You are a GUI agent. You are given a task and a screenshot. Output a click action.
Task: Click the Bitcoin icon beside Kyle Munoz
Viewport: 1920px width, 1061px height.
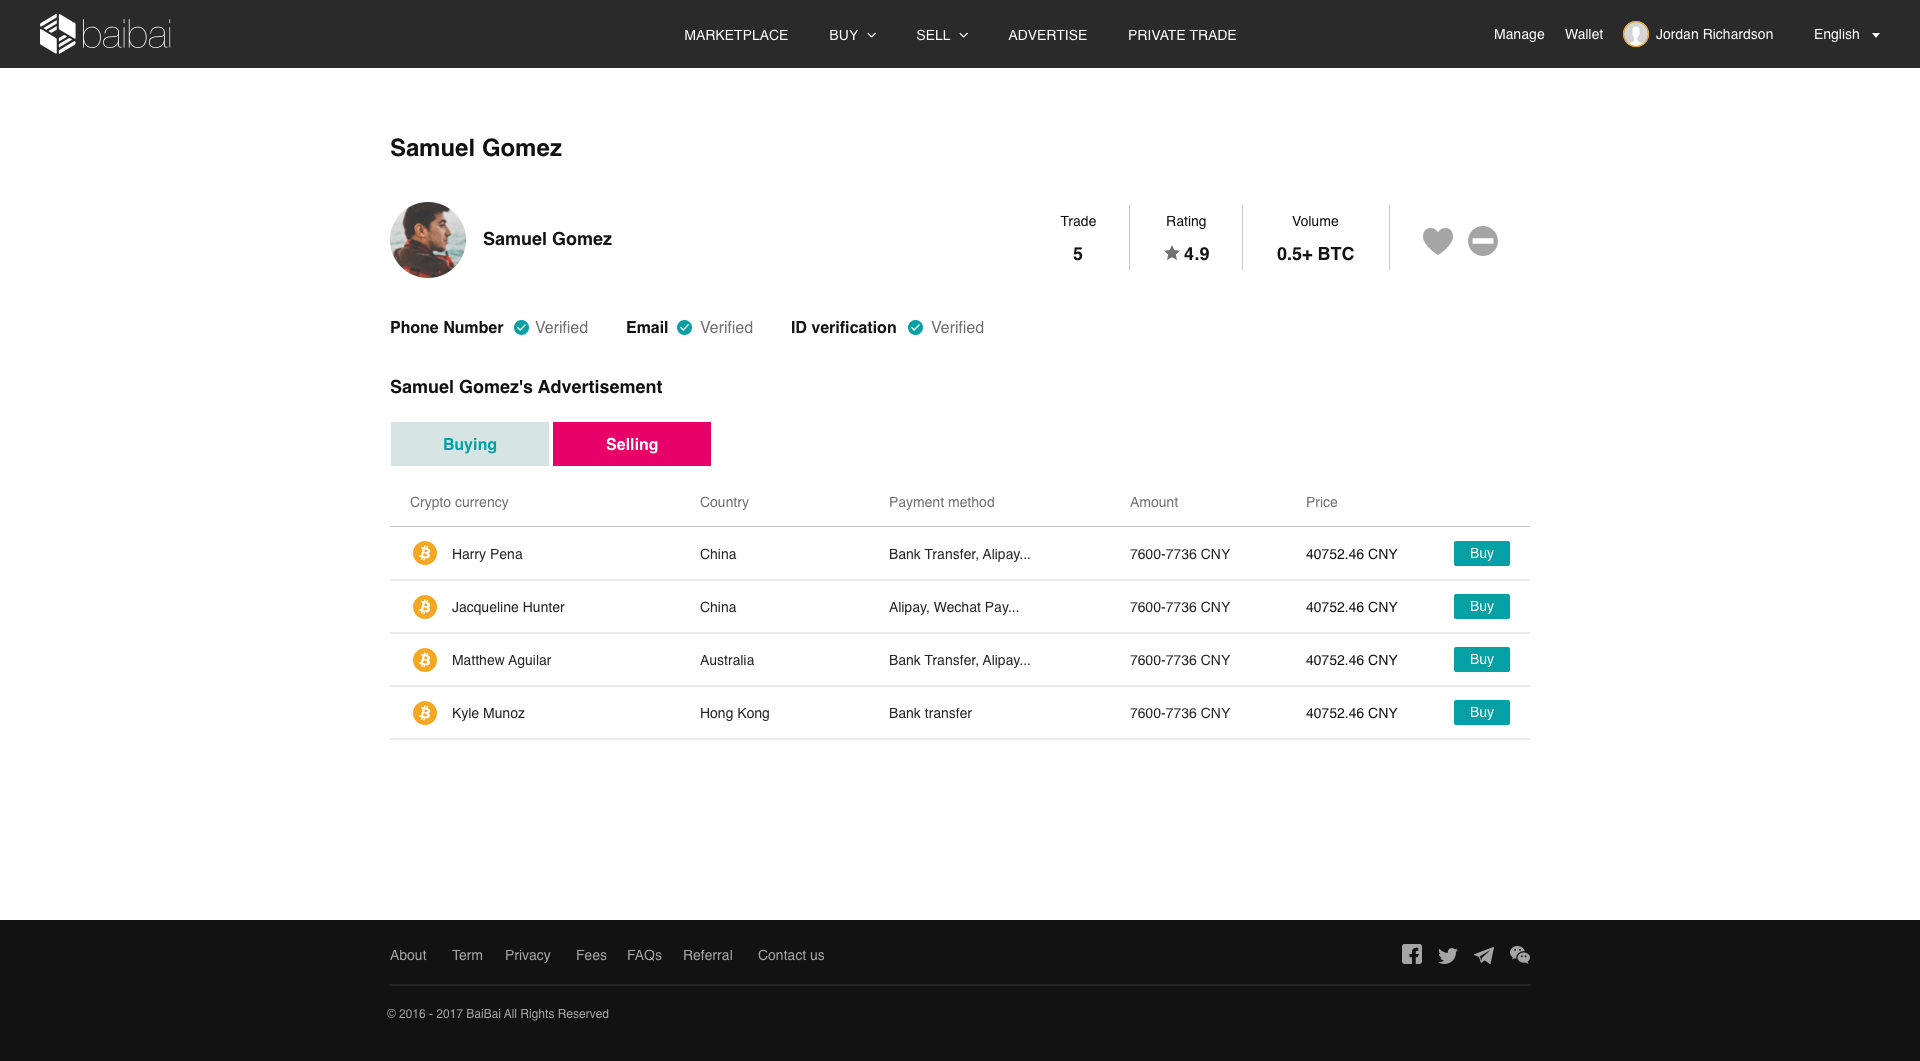point(425,713)
